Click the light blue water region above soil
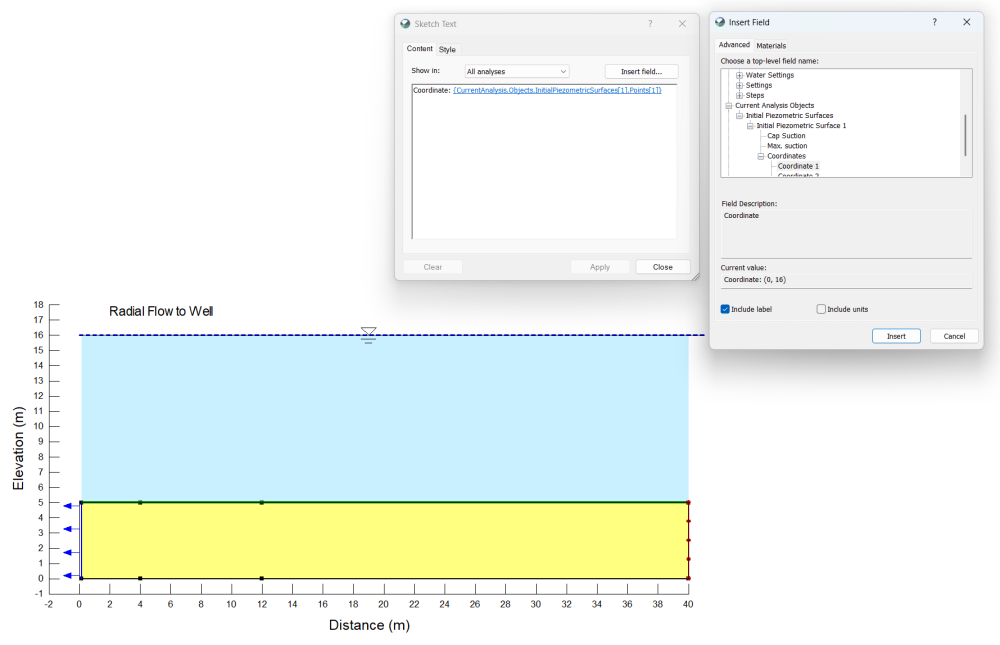Viewport: 1000px width, 645px height. [385, 418]
